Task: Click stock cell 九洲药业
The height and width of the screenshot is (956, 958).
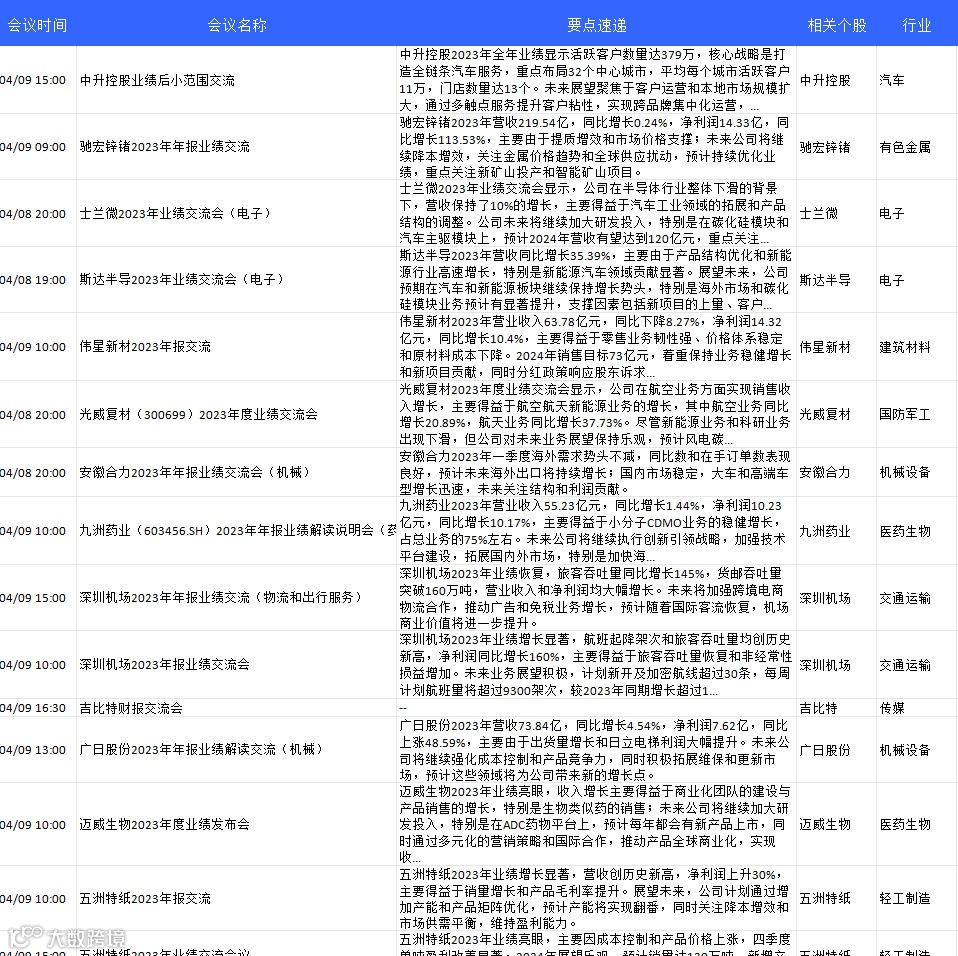Action: coord(825,531)
